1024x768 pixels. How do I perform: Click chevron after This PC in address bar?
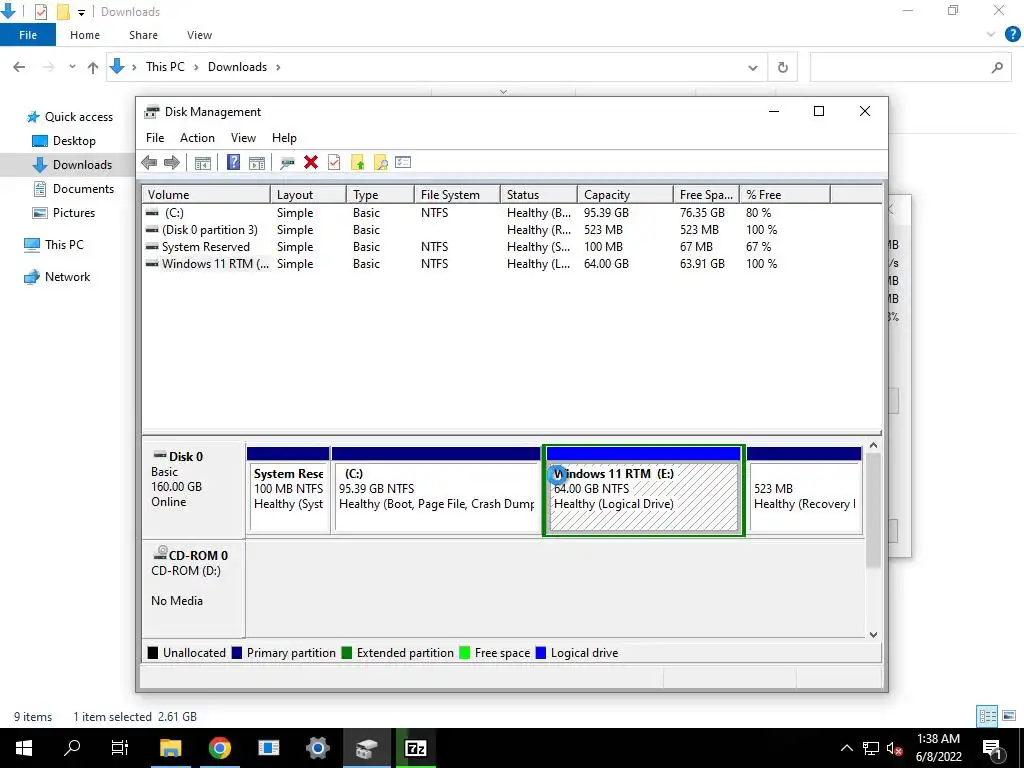tap(196, 67)
